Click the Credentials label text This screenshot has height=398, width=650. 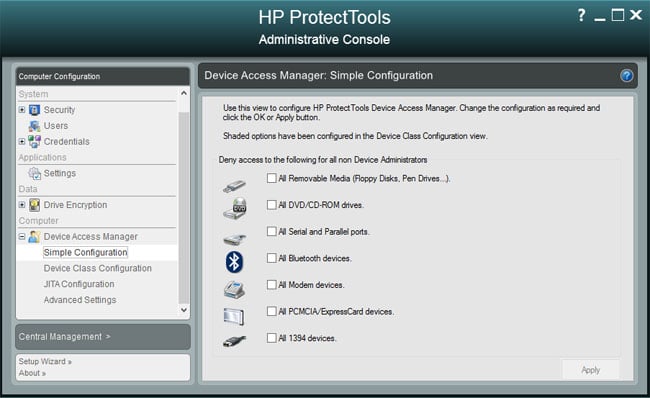click(67, 141)
